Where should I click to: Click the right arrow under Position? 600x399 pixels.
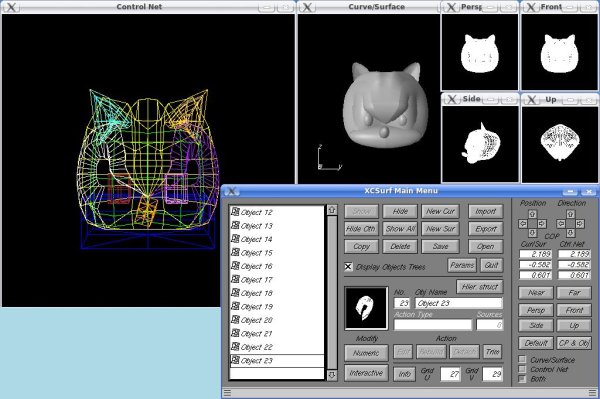coord(542,224)
